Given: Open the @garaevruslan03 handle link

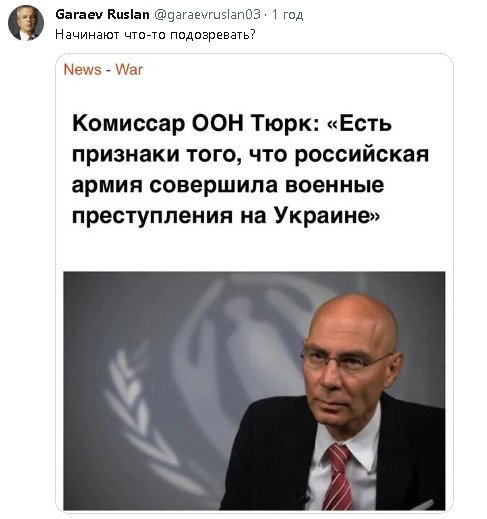Looking at the screenshot, I should (x=207, y=15).
